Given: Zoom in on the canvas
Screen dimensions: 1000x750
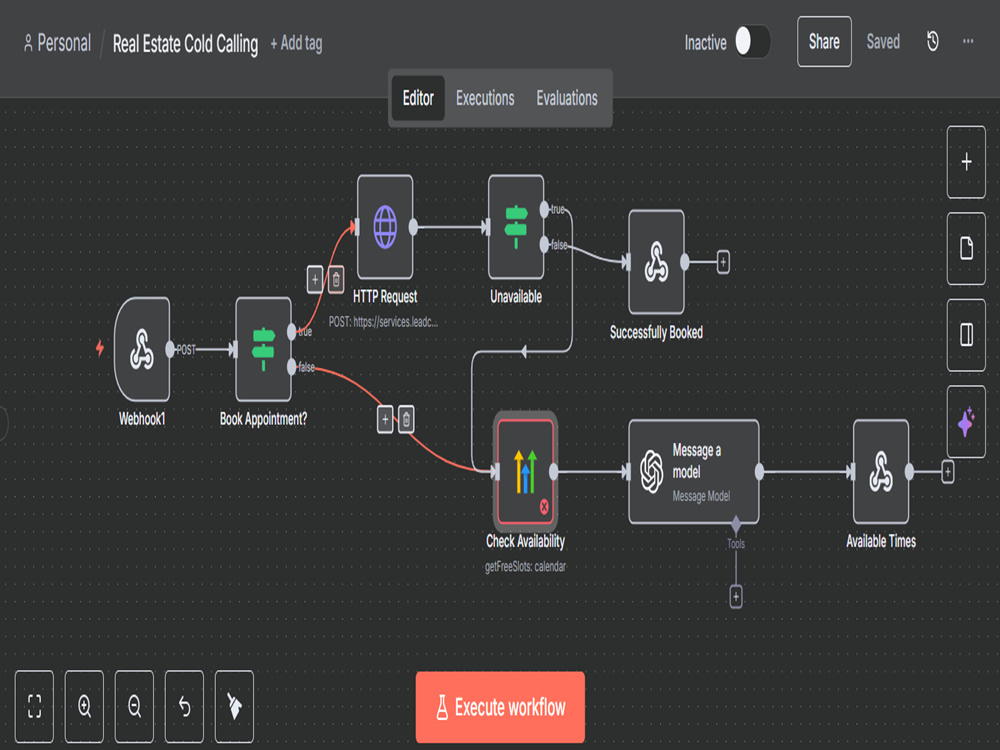Looking at the screenshot, I should [x=84, y=707].
